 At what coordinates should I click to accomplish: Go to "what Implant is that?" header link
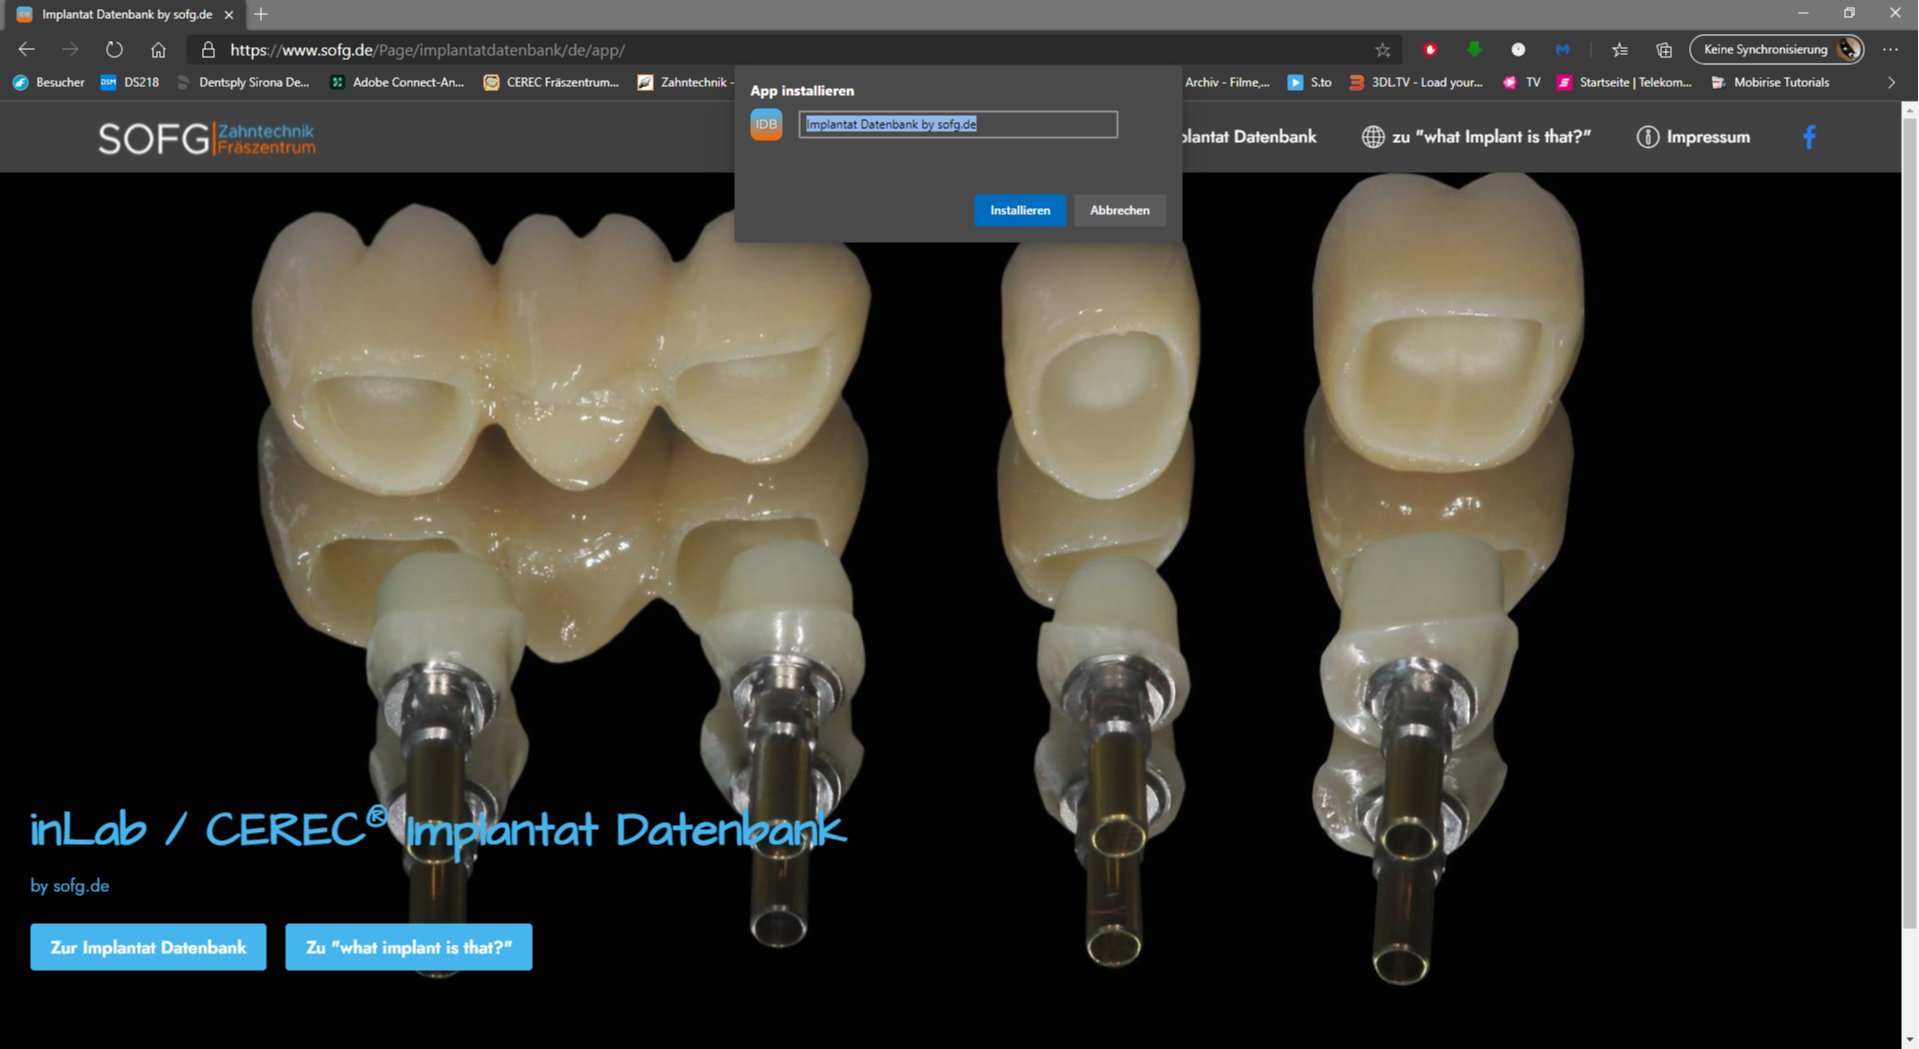point(1476,137)
